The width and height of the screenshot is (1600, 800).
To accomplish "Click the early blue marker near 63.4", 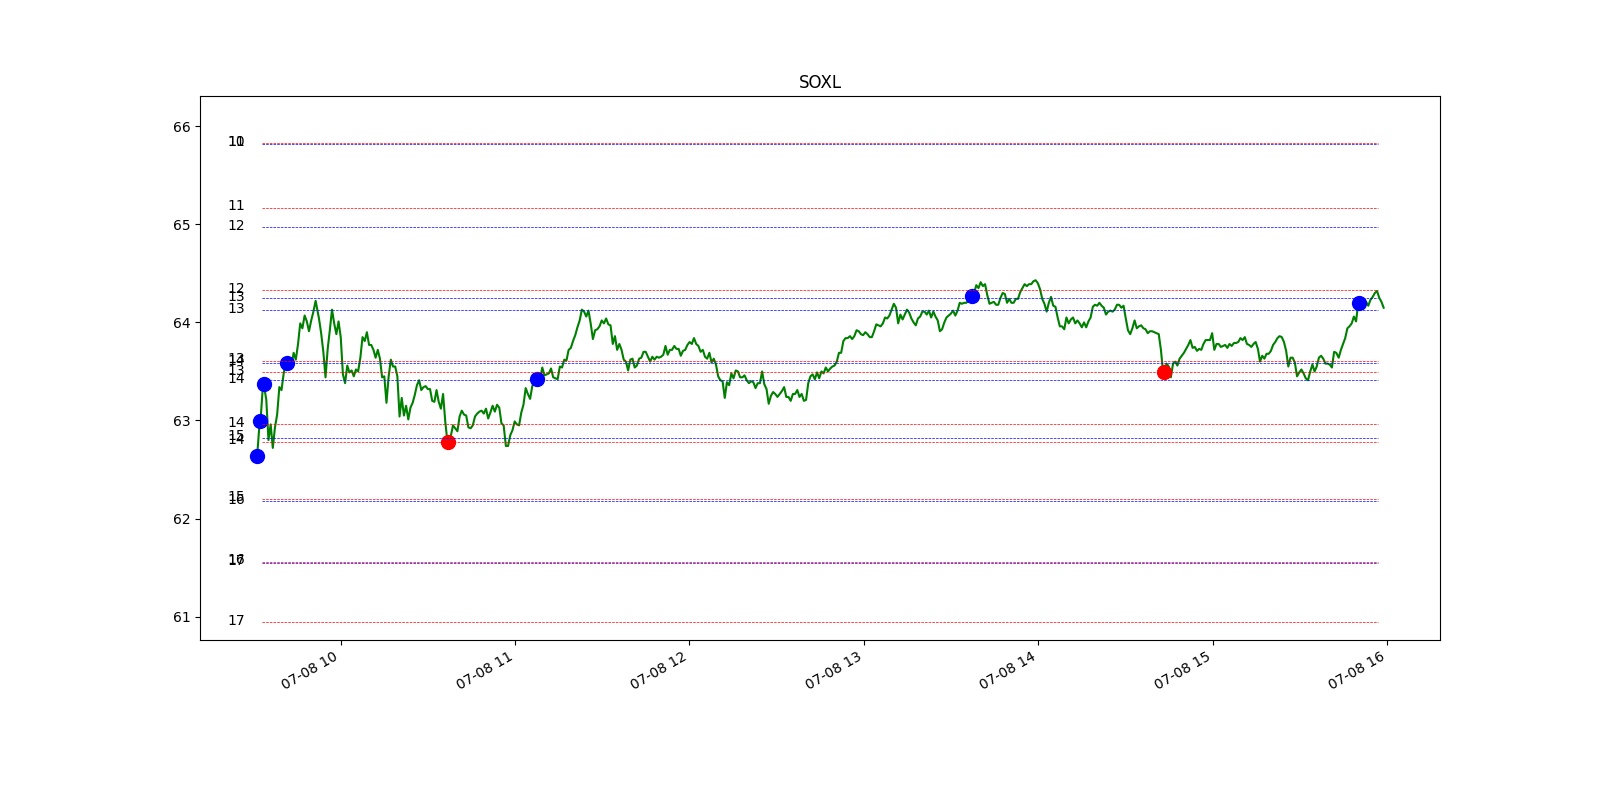I will tap(264, 384).
